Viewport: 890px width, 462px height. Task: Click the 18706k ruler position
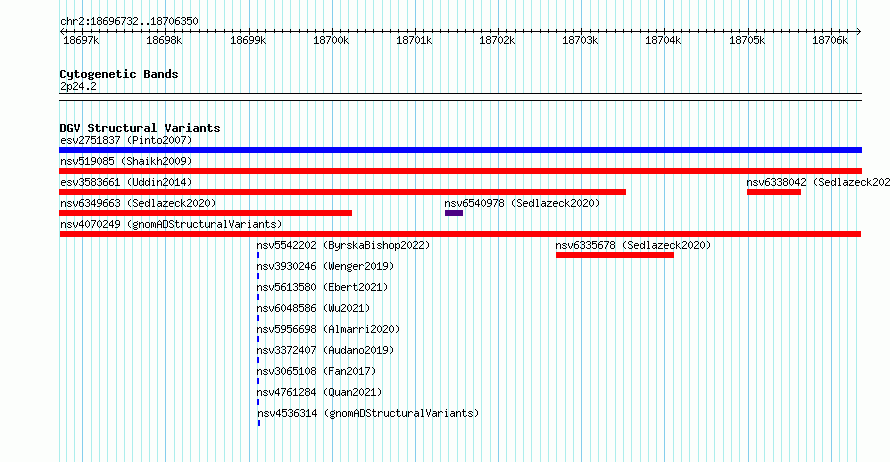pos(830,40)
